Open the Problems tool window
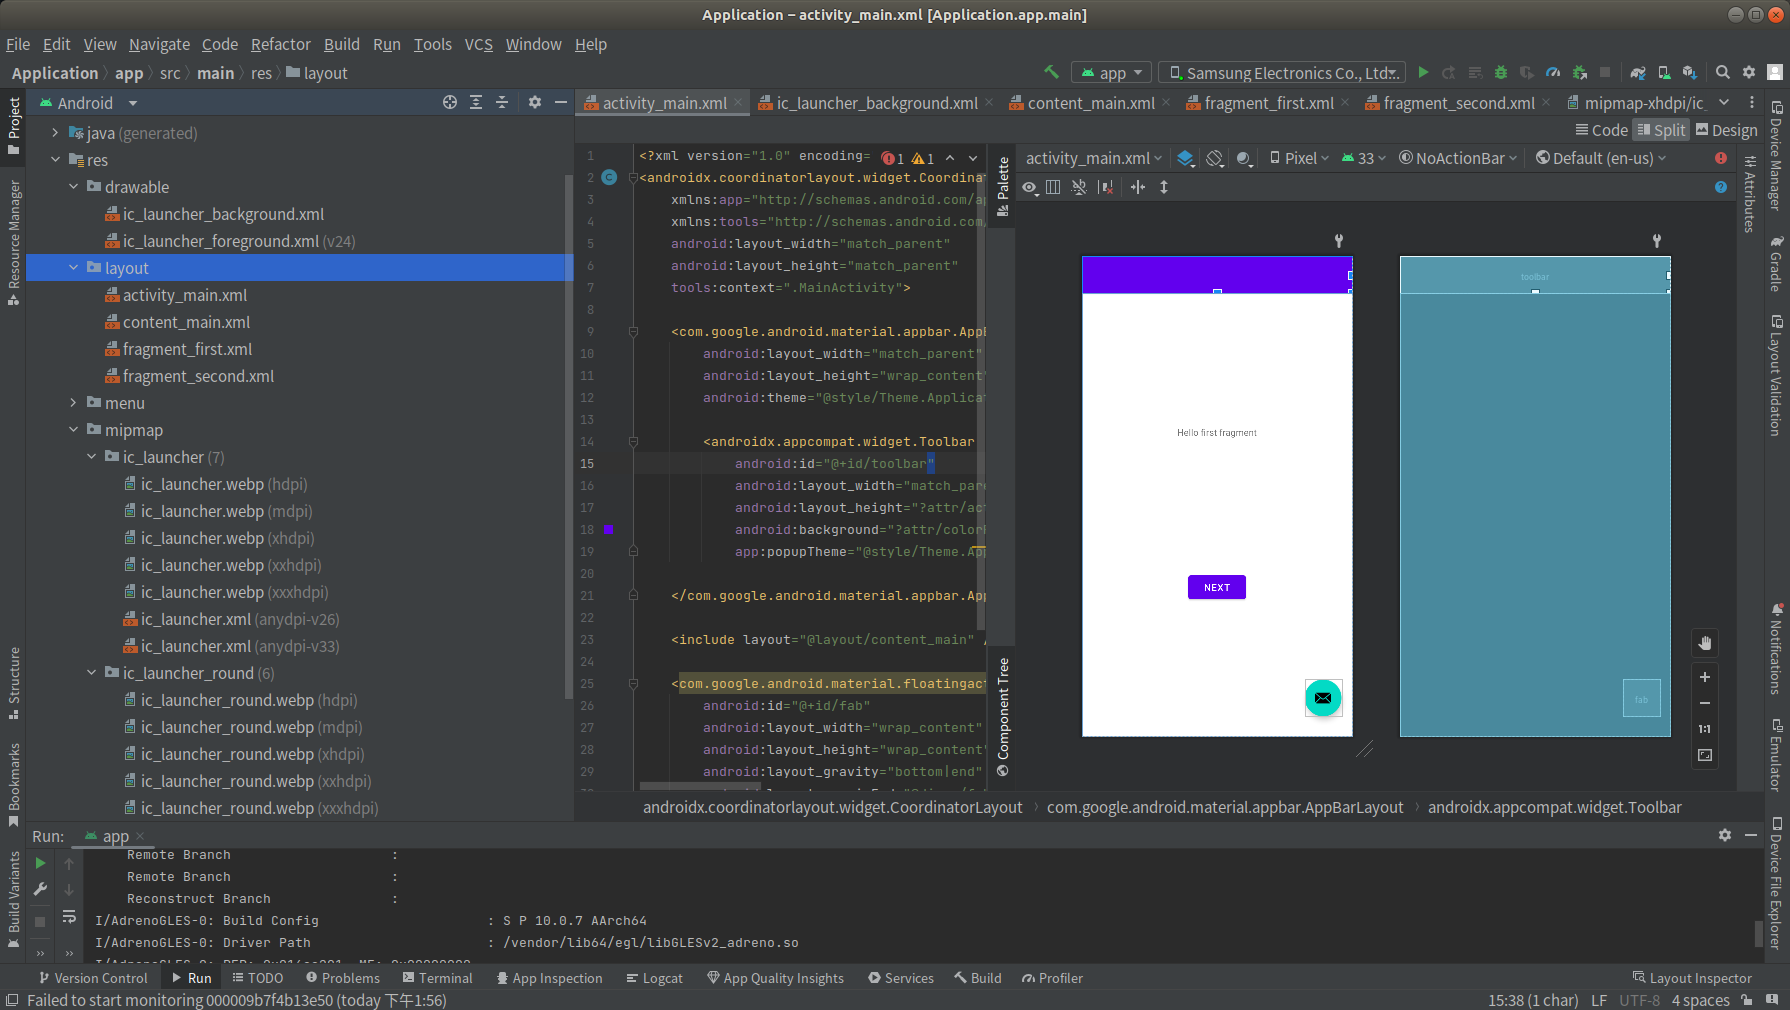 tap(343, 978)
